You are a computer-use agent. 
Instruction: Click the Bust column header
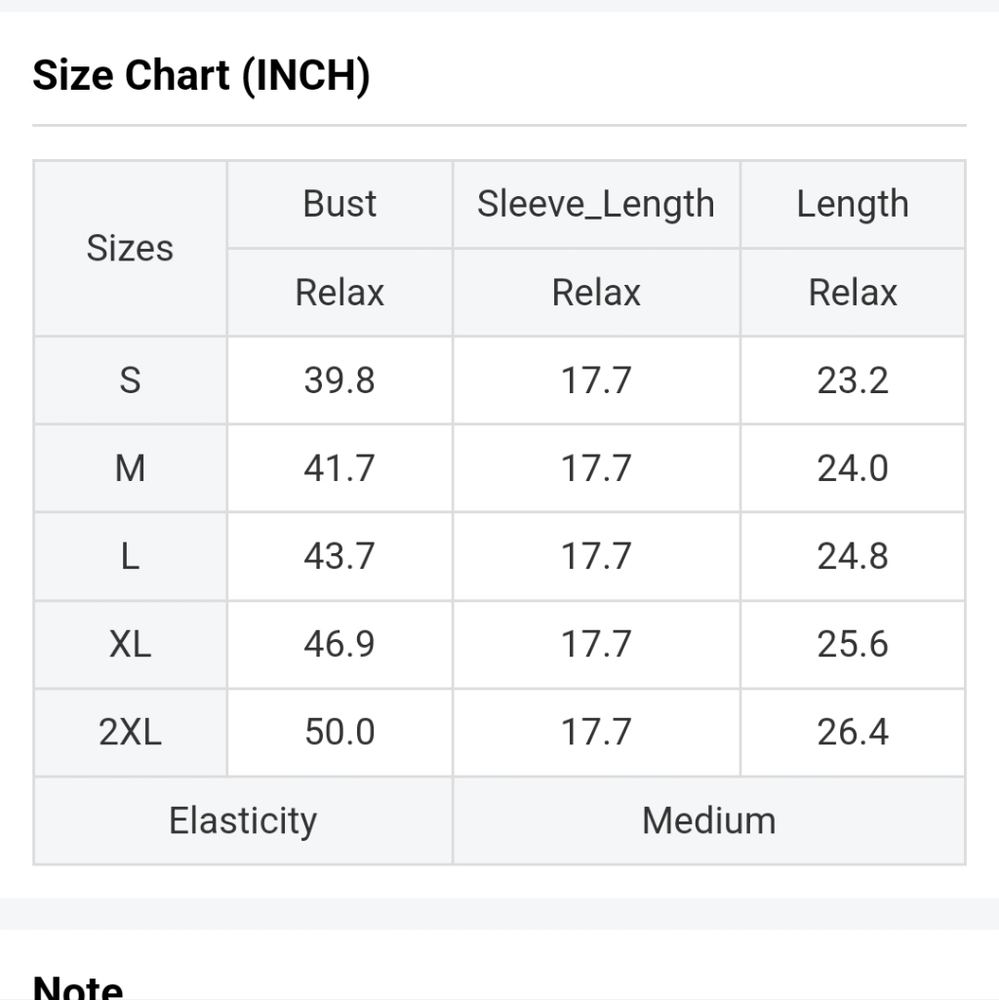(x=339, y=204)
